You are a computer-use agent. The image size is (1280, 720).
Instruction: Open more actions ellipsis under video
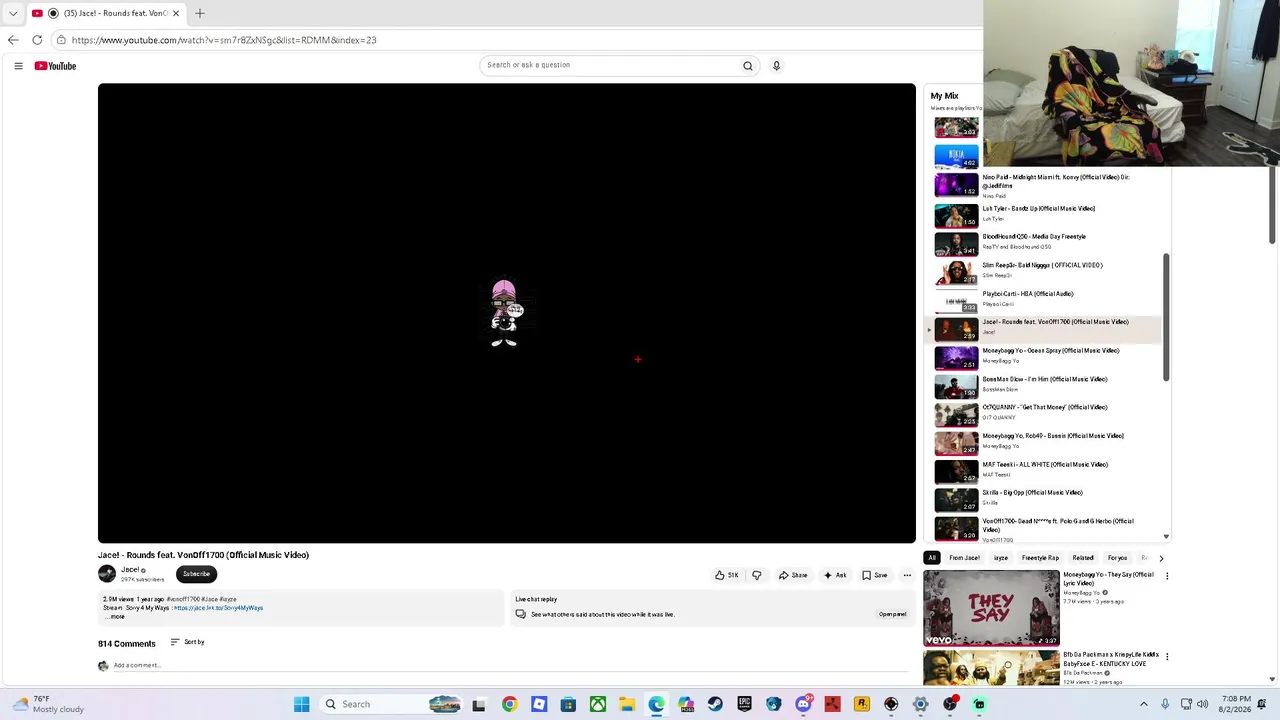click(907, 575)
